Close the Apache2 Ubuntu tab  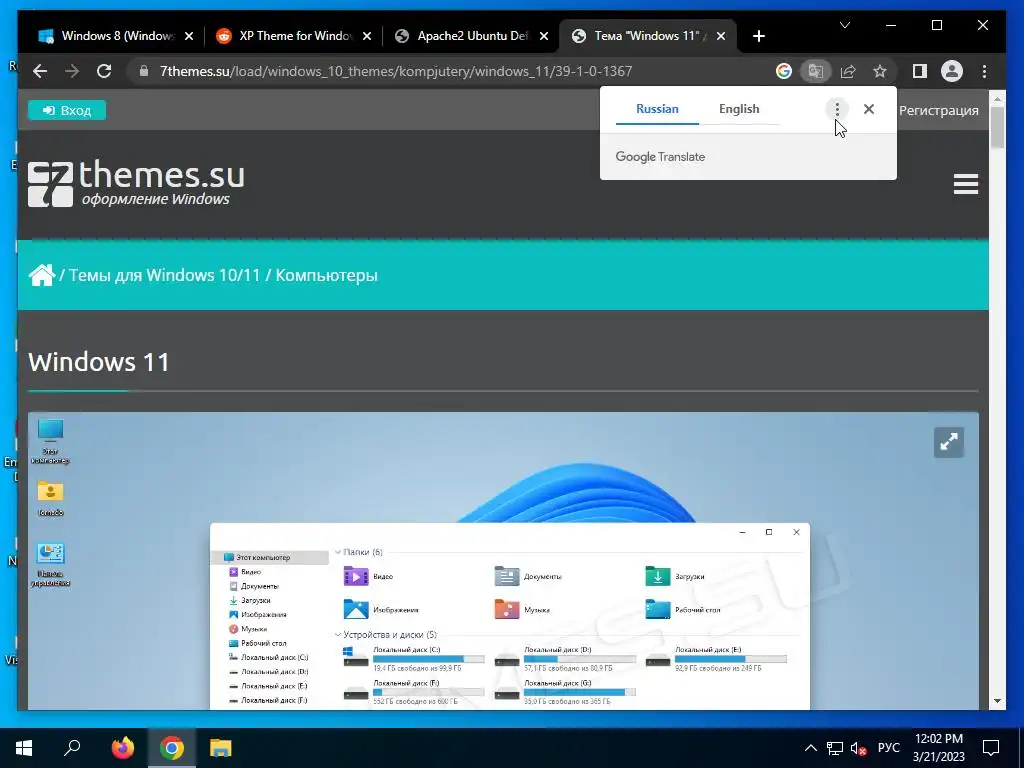point(543,37)
